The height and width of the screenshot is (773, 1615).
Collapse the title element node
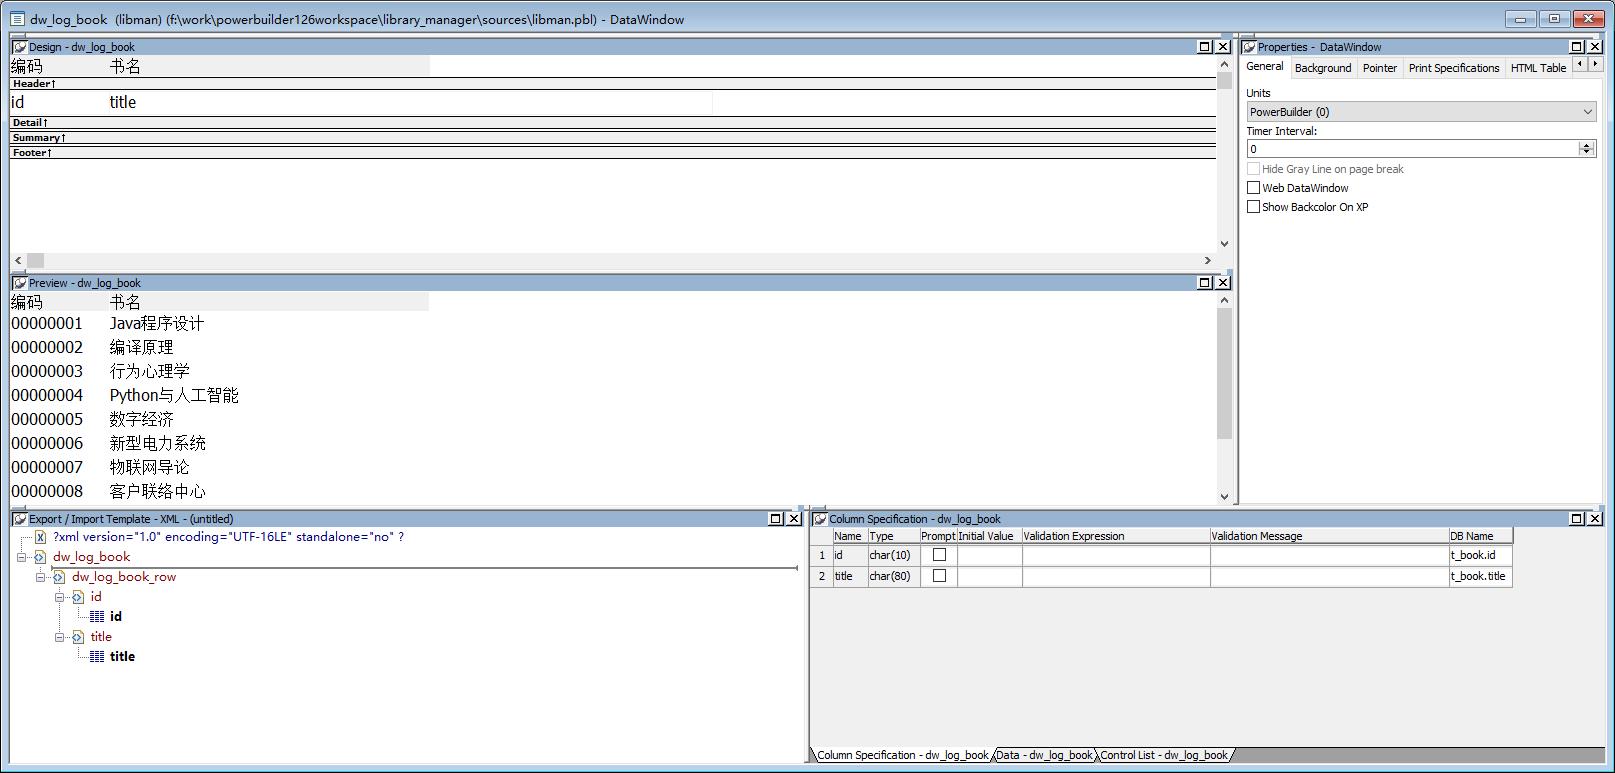click(x=59, y=637)
